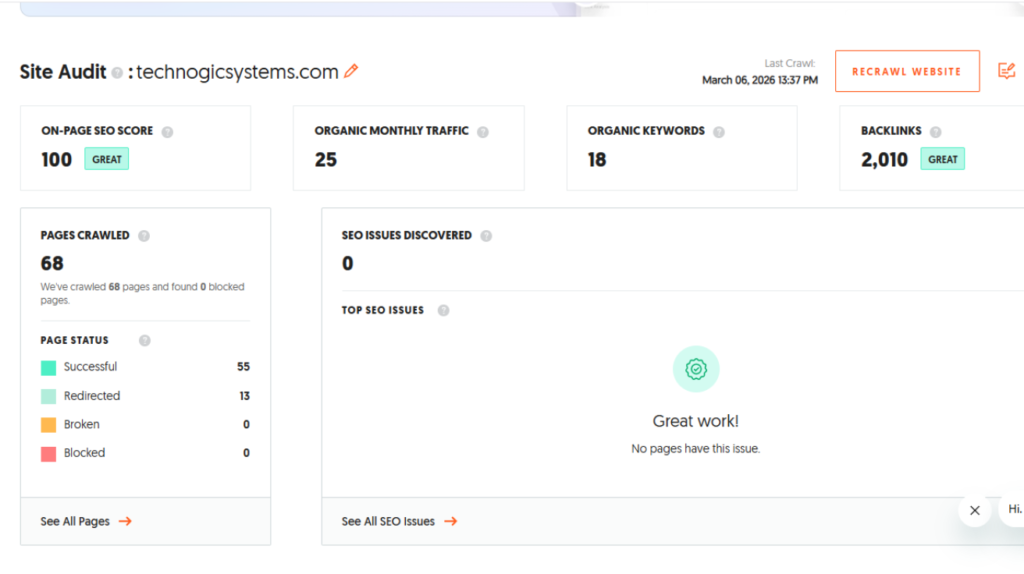Open the notes icon beside Recrawl Website

(x=1006, y=71)
